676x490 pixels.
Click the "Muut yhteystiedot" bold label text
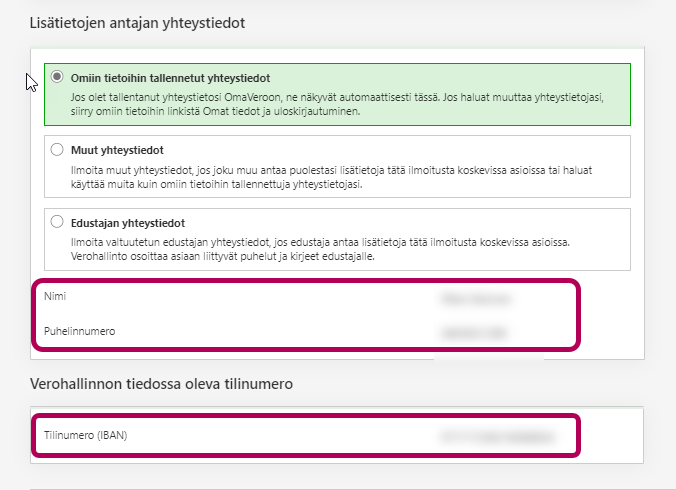click(117, 150)
